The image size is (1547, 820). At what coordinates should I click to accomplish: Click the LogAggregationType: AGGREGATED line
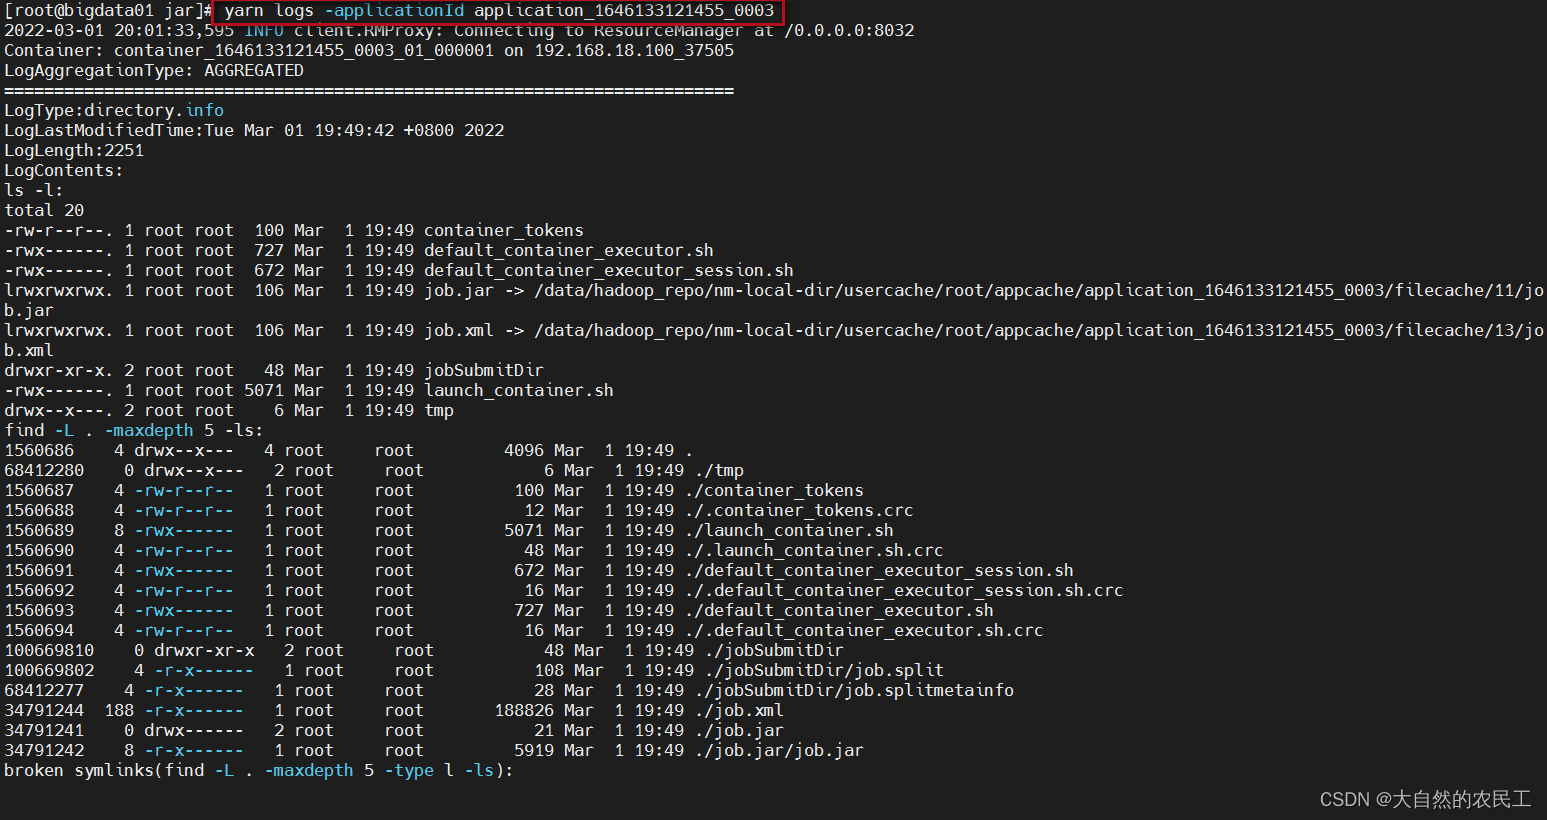tap(154, 71)
